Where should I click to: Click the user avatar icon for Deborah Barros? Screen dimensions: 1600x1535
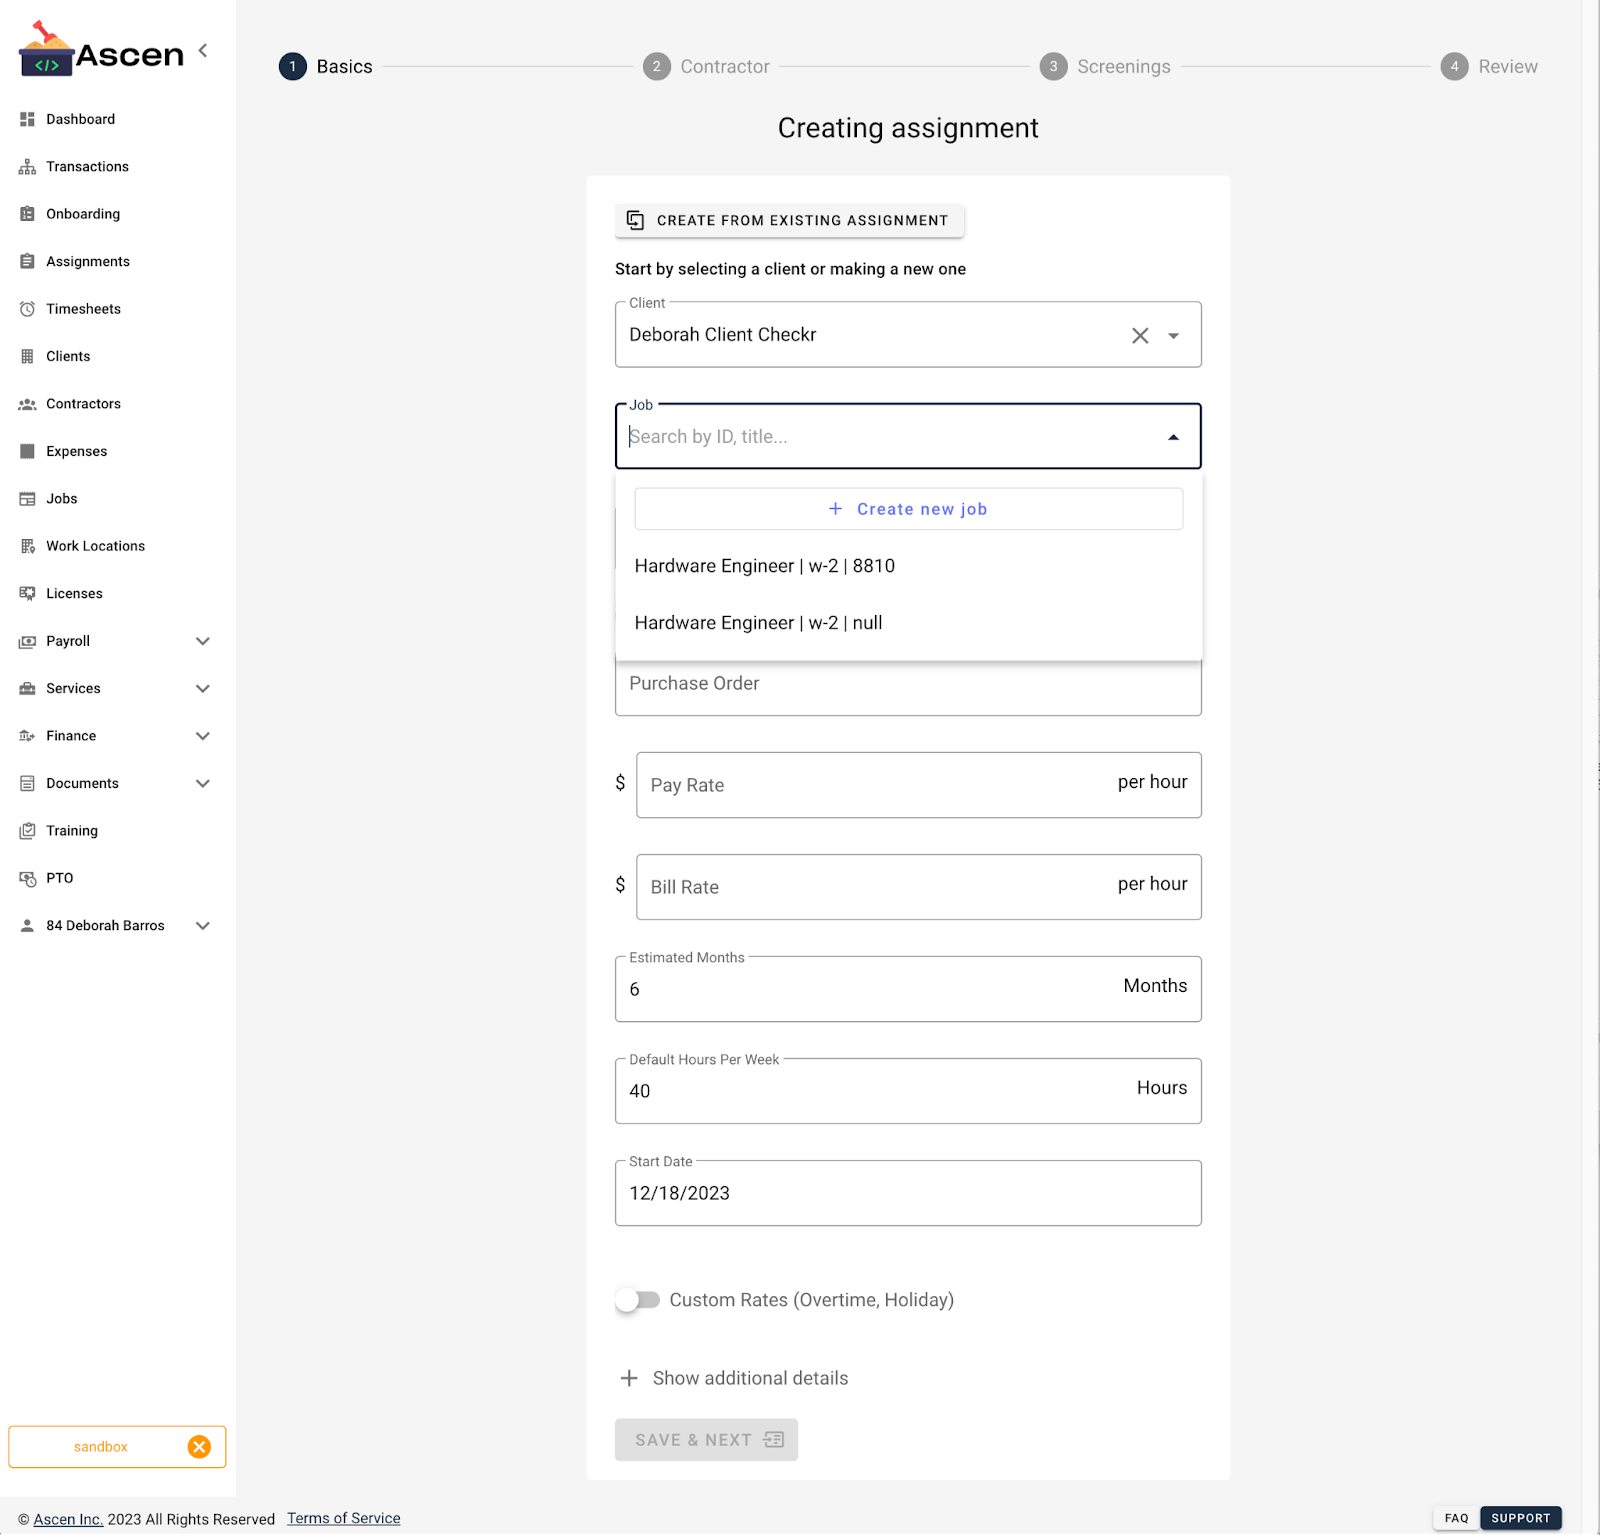[27, 926]
